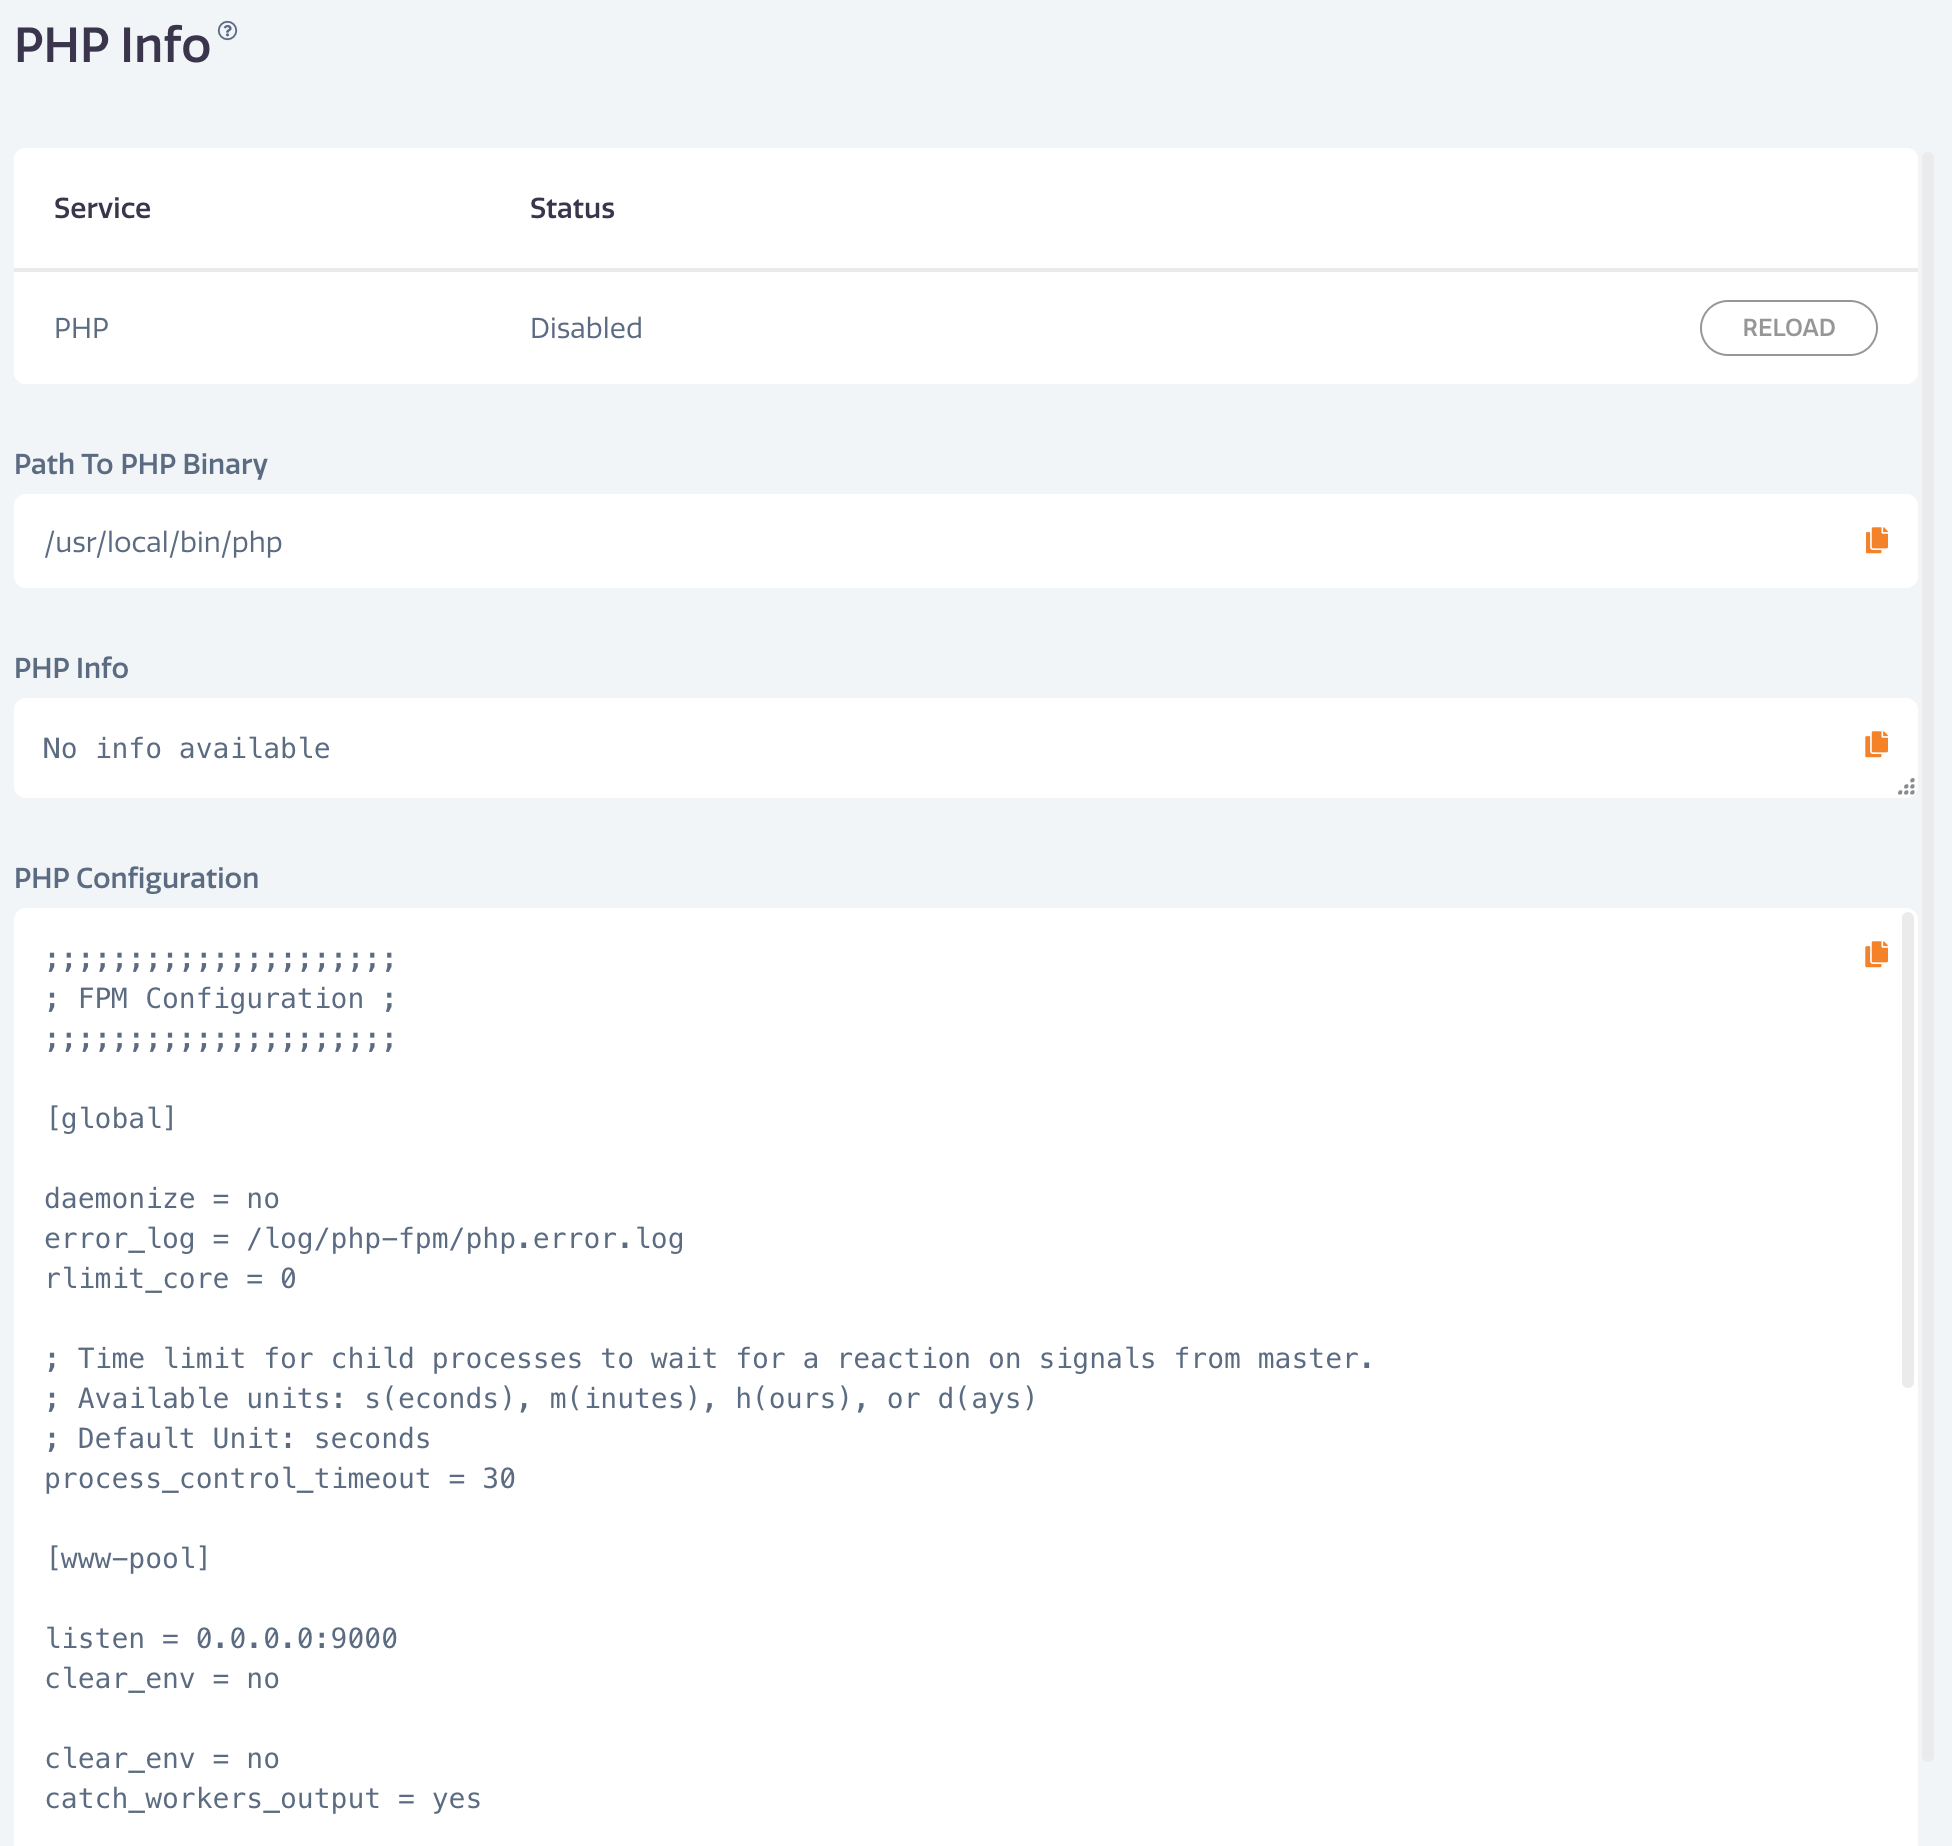Screen dimensions: 1952x1846
Task: Click the 'listen = 0.0.0.0:9000' line
Action: 221,1638
